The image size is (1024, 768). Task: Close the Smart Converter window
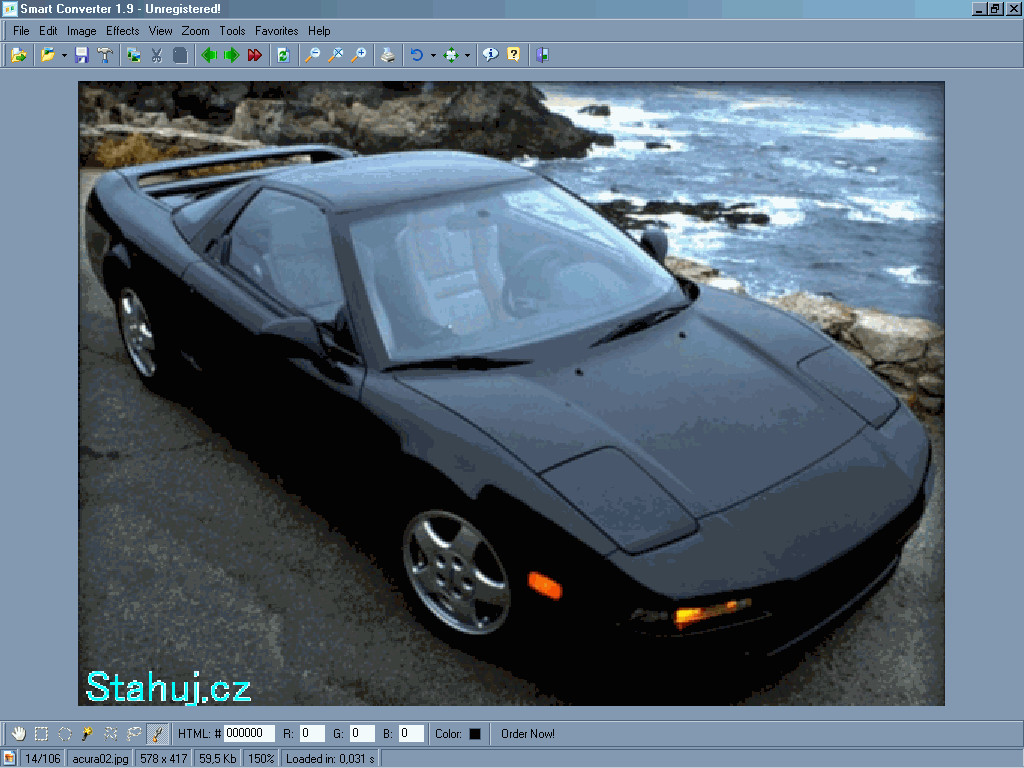(x=1013, y=9)
